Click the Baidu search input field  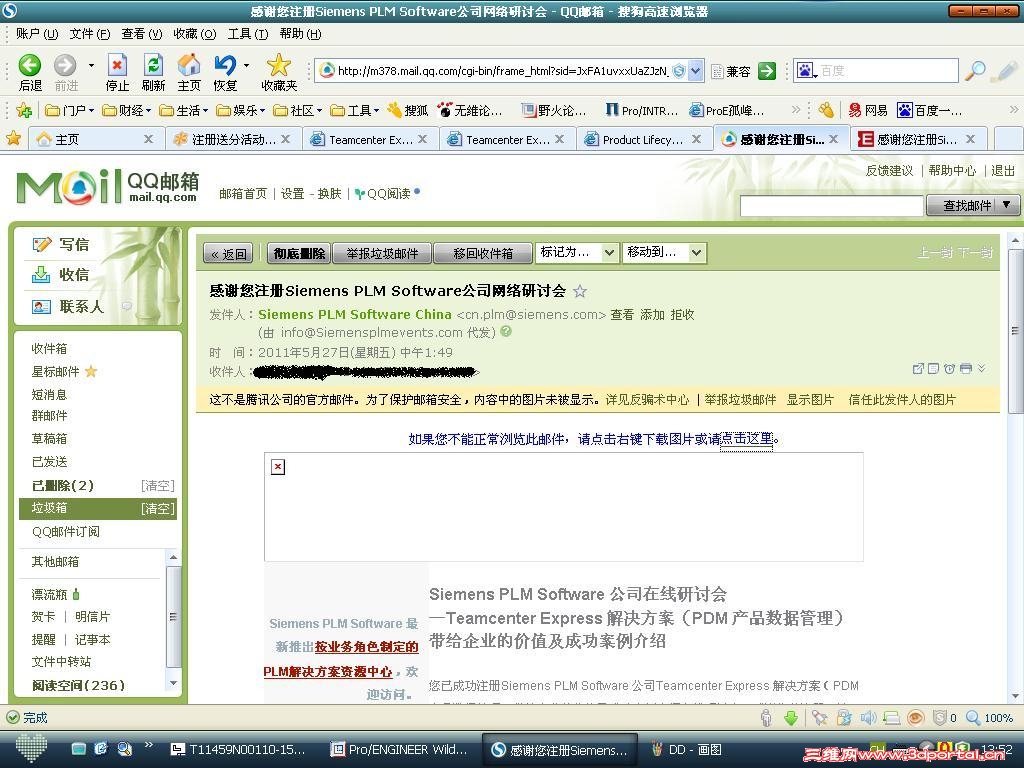tap(887, 71)
